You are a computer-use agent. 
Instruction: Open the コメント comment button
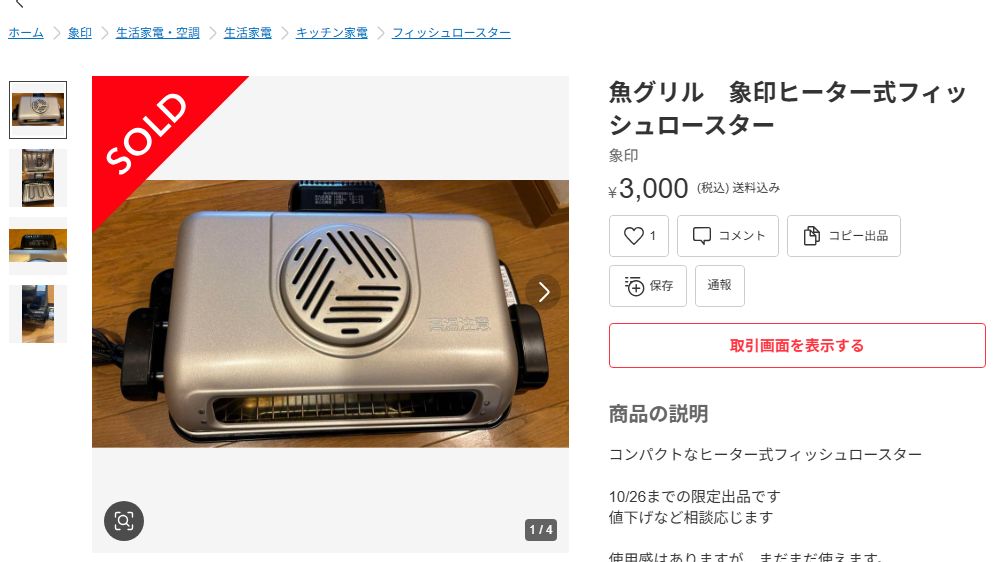click(x=727, y=236)
